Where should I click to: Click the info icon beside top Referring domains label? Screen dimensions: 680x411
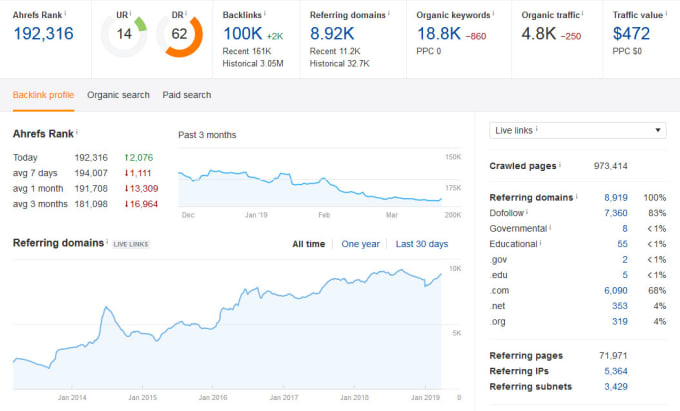[389, 13]
